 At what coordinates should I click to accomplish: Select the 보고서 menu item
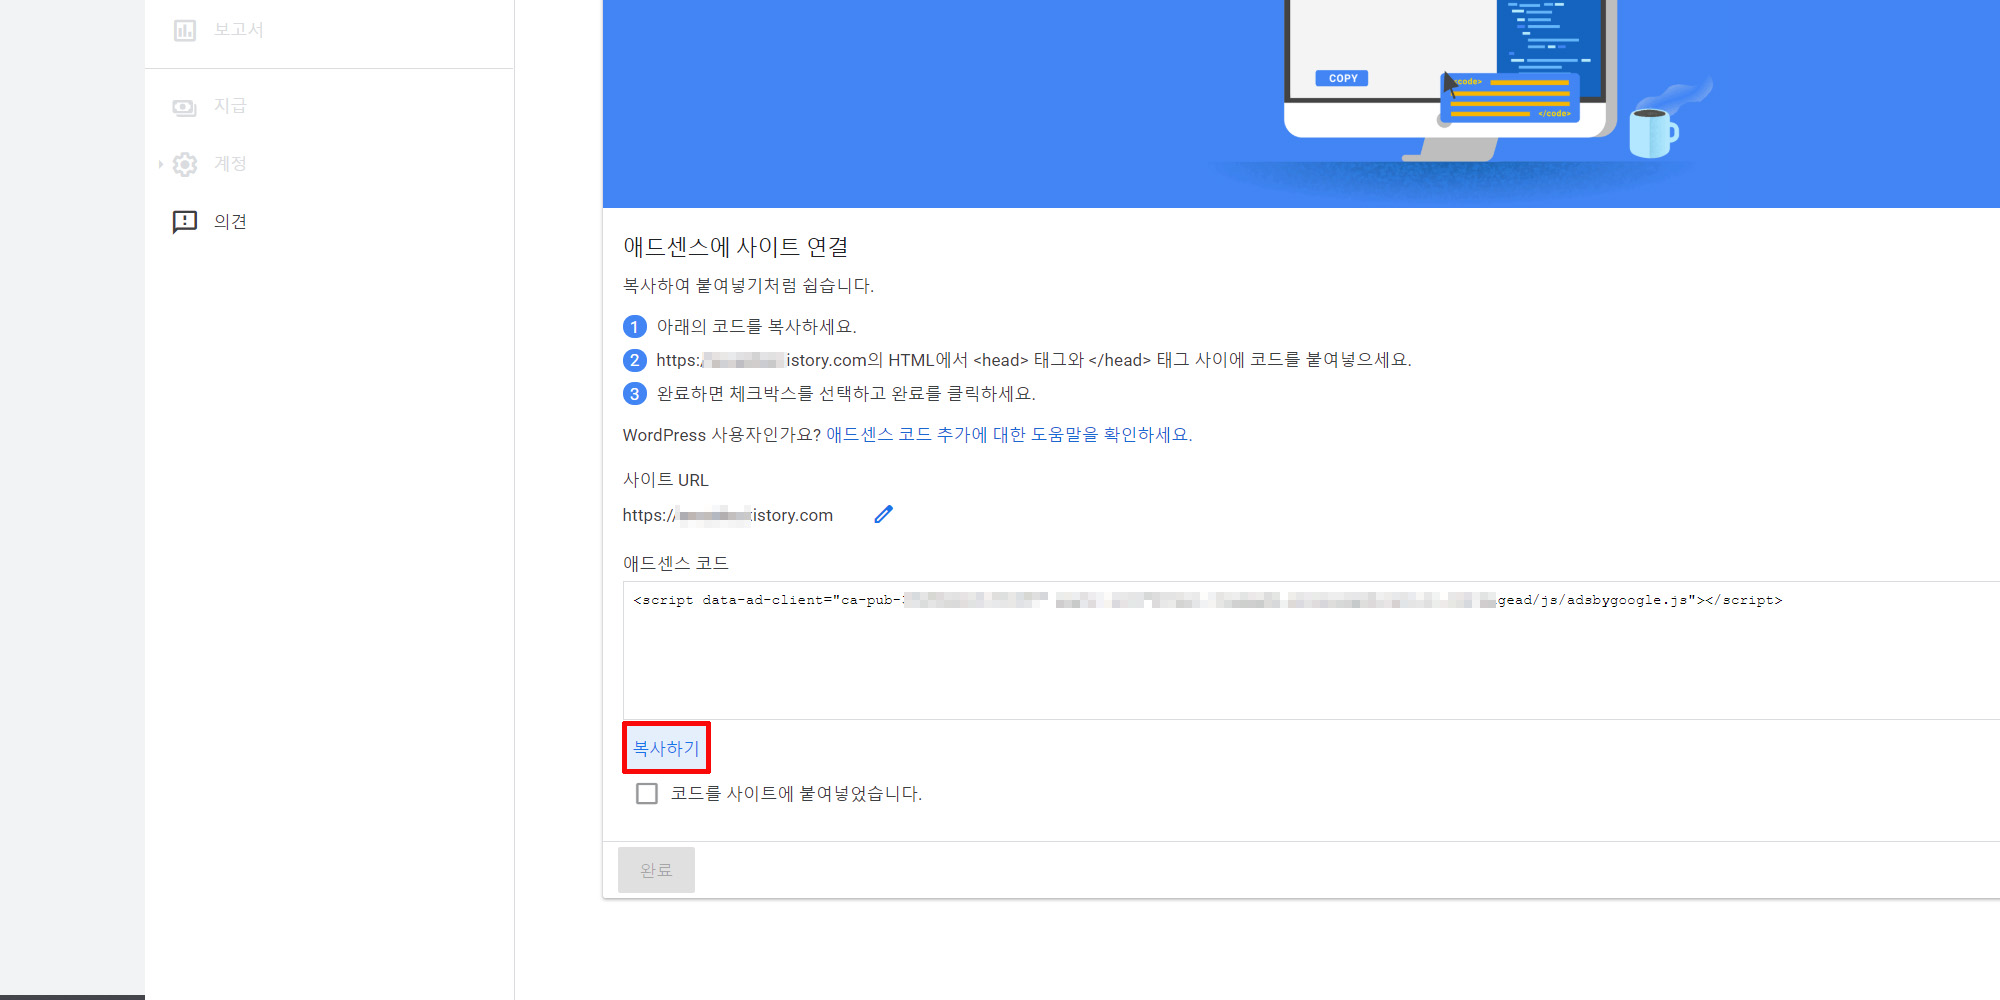[239, 30]
